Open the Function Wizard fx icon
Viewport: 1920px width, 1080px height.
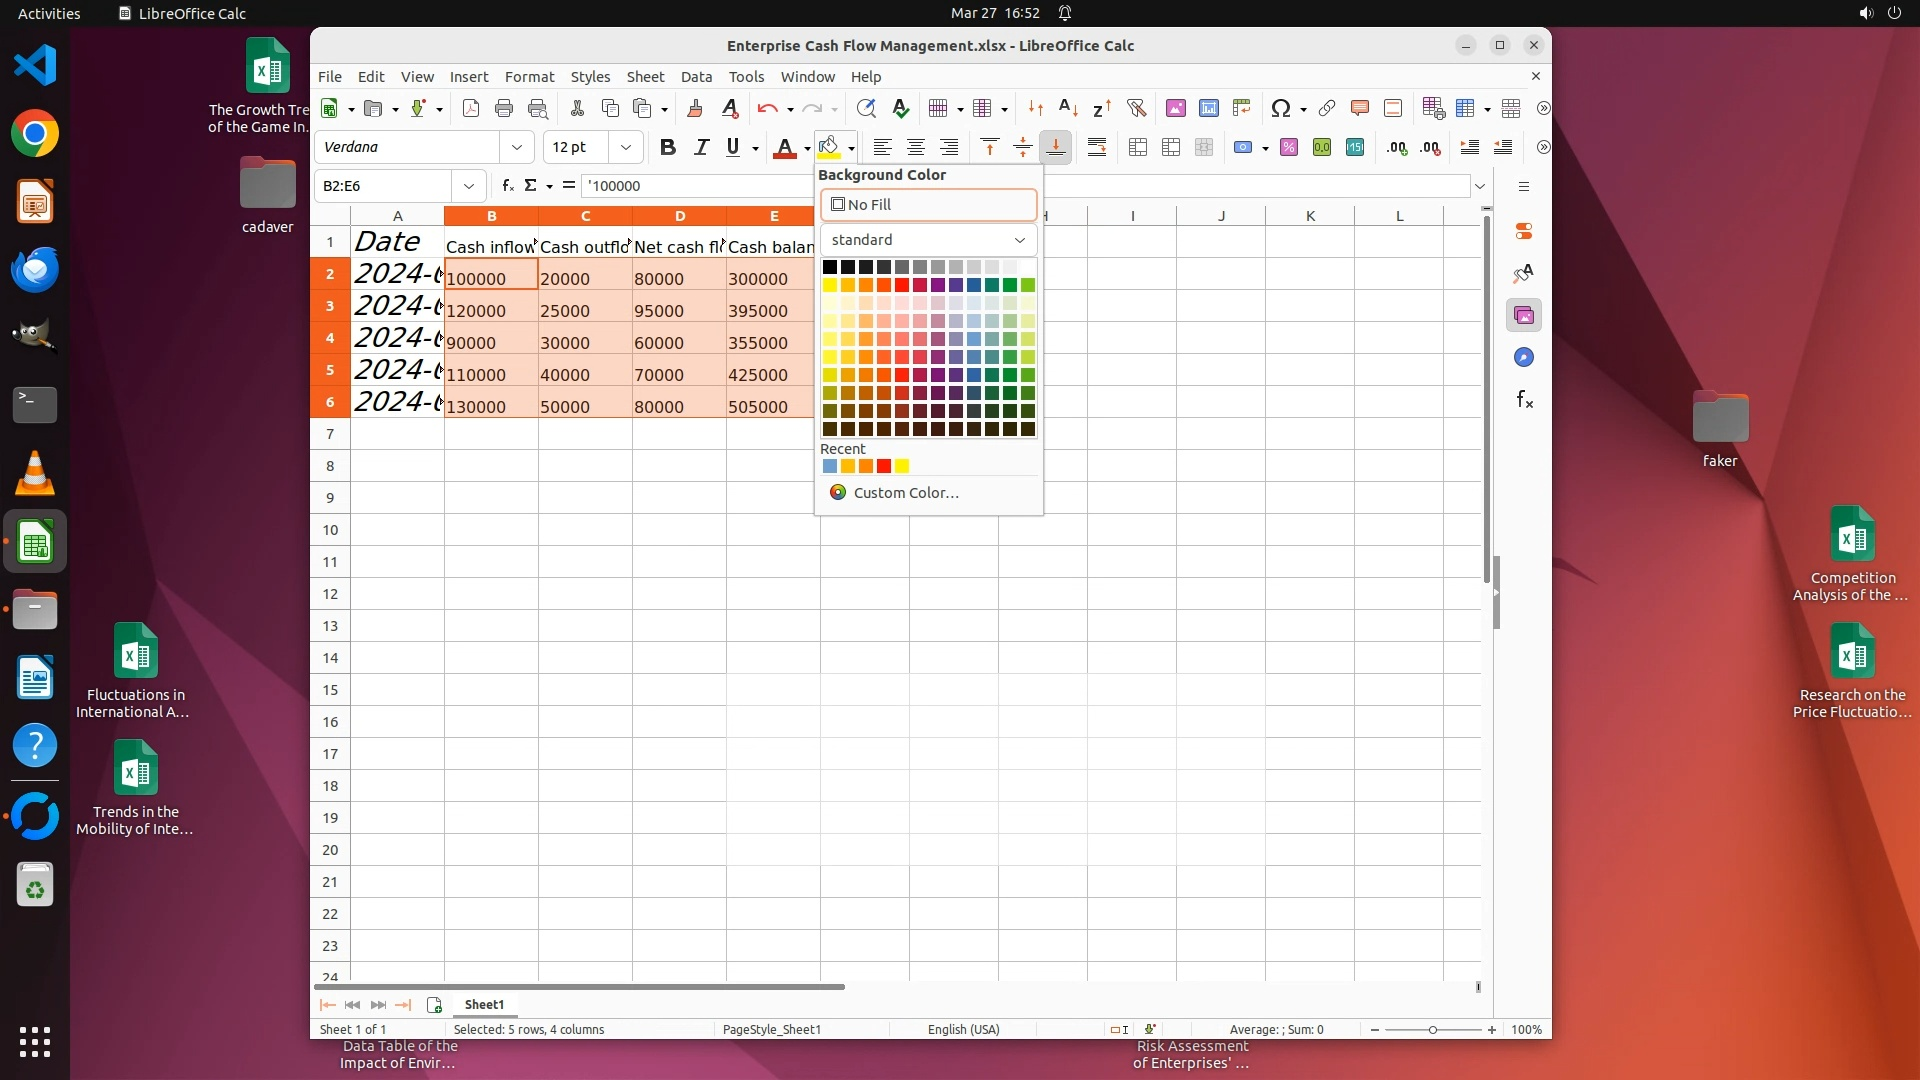(508, 185)
